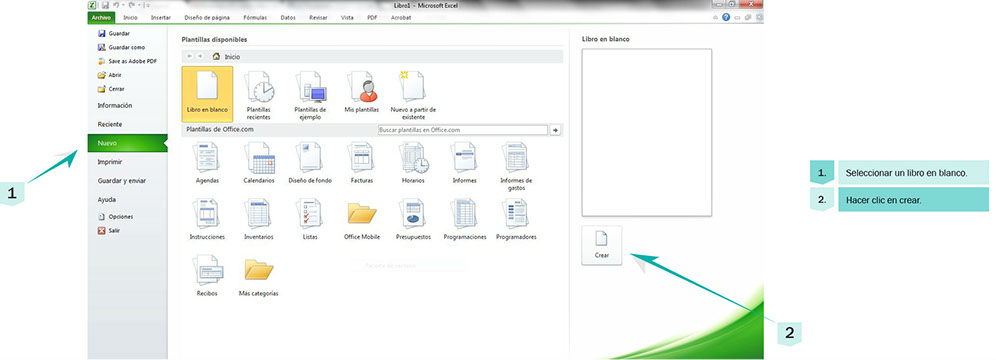
Task: Select the Libro en blanco template
Action: pos(207,94)
